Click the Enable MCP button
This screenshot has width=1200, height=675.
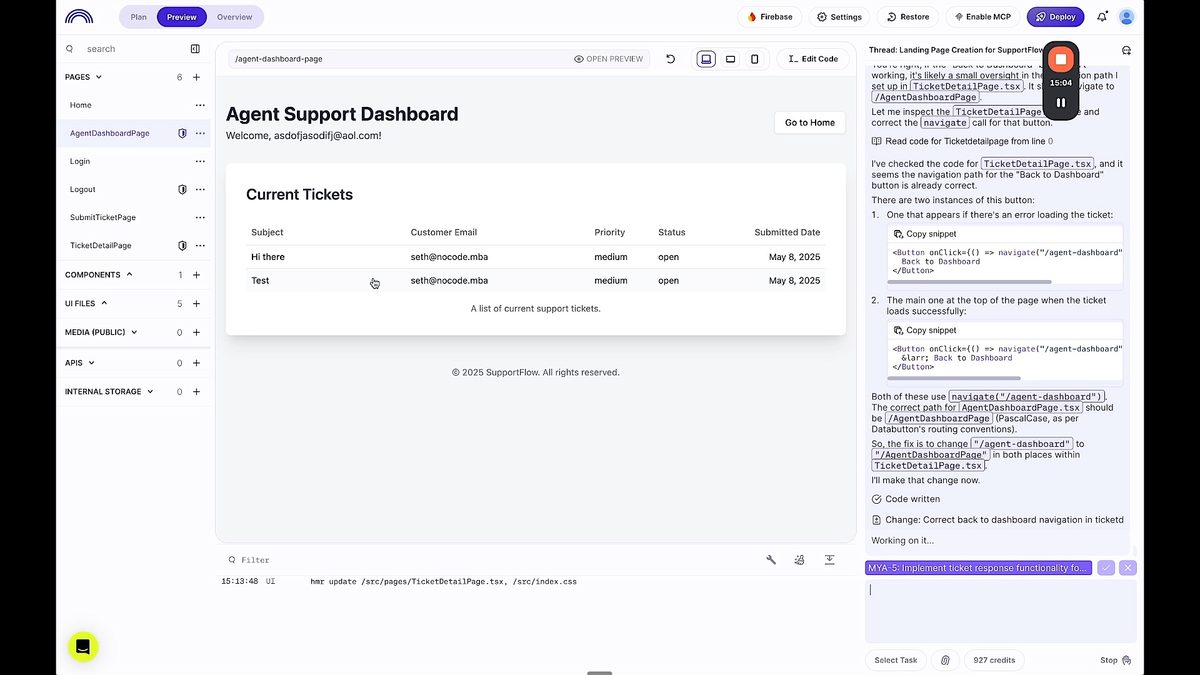tap(982, 17)
